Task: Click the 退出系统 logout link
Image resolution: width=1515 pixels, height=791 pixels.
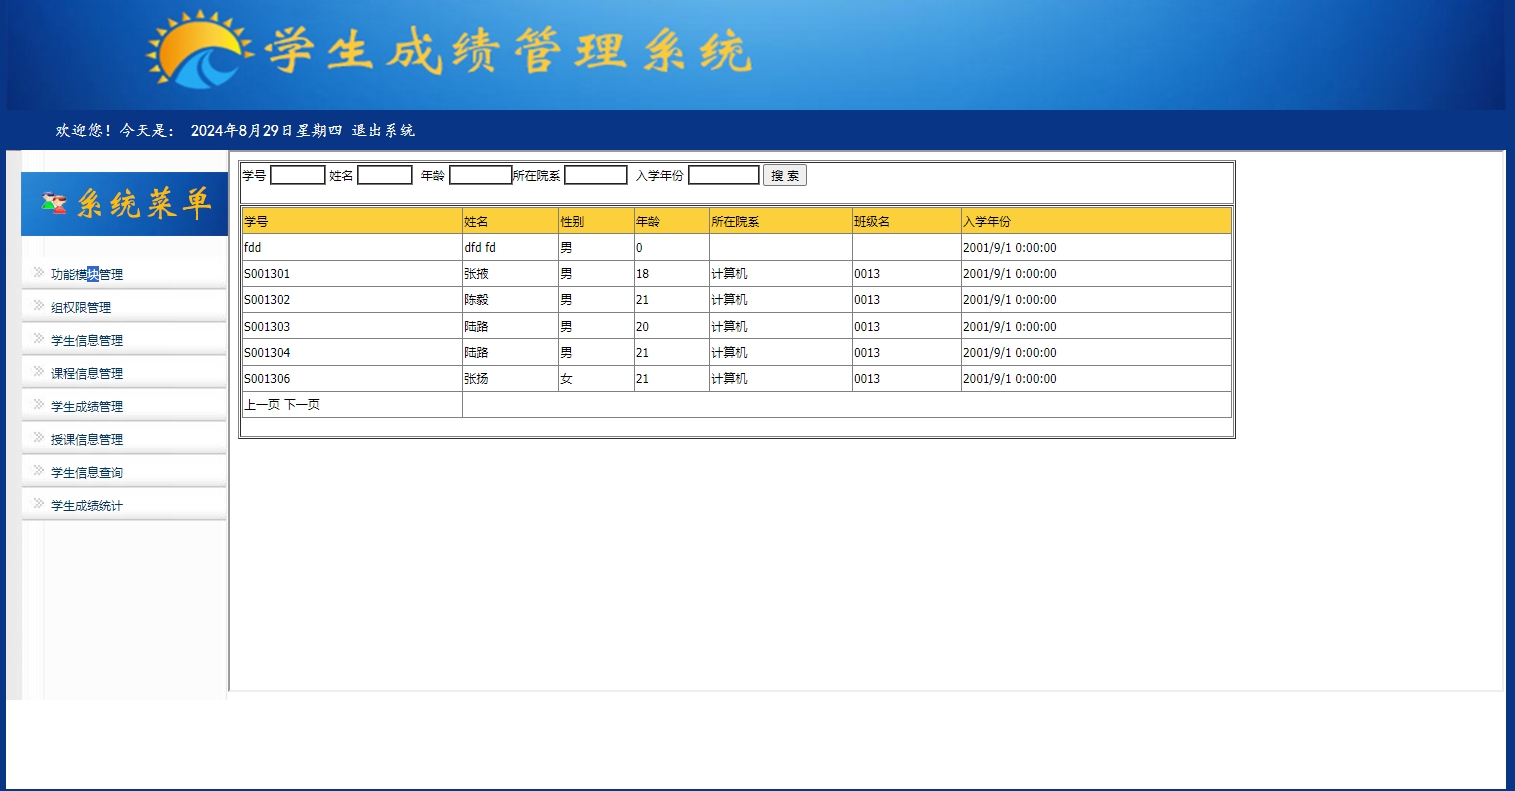Action: (x=383, y=131)
